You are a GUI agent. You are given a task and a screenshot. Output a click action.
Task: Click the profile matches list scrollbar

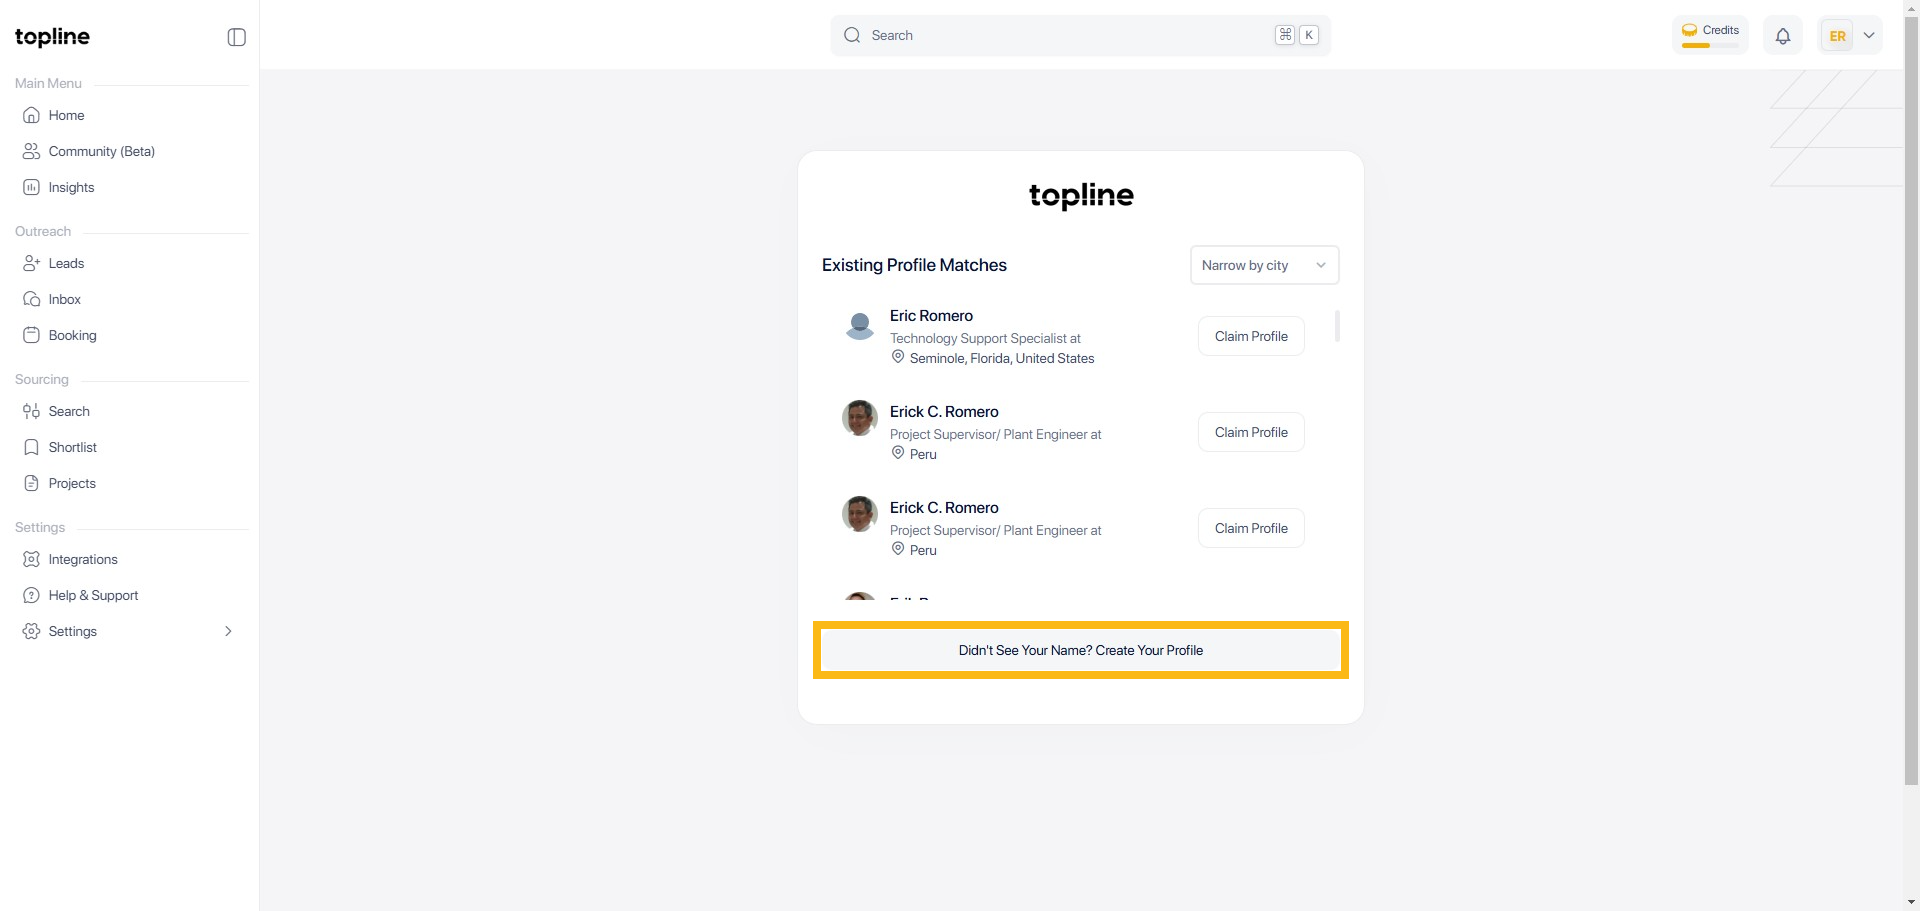pyautogui.click(x=1337, y=326)
